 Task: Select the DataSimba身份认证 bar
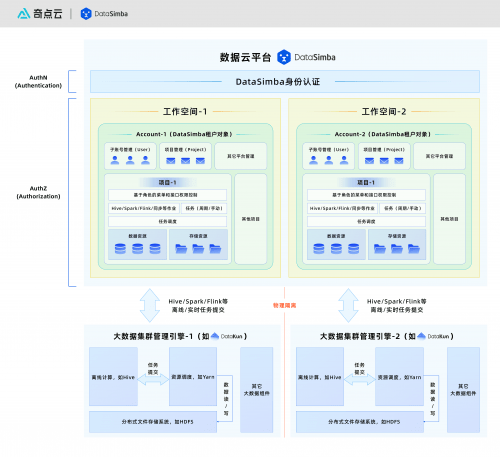285,81
